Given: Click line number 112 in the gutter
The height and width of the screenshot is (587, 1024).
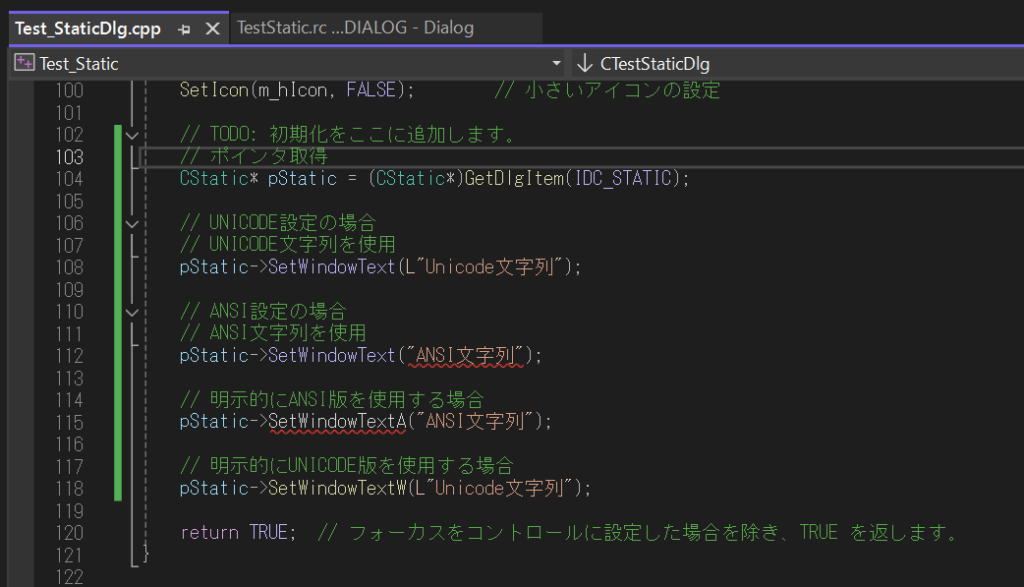Looking at the screenshot, I should 69,355.
